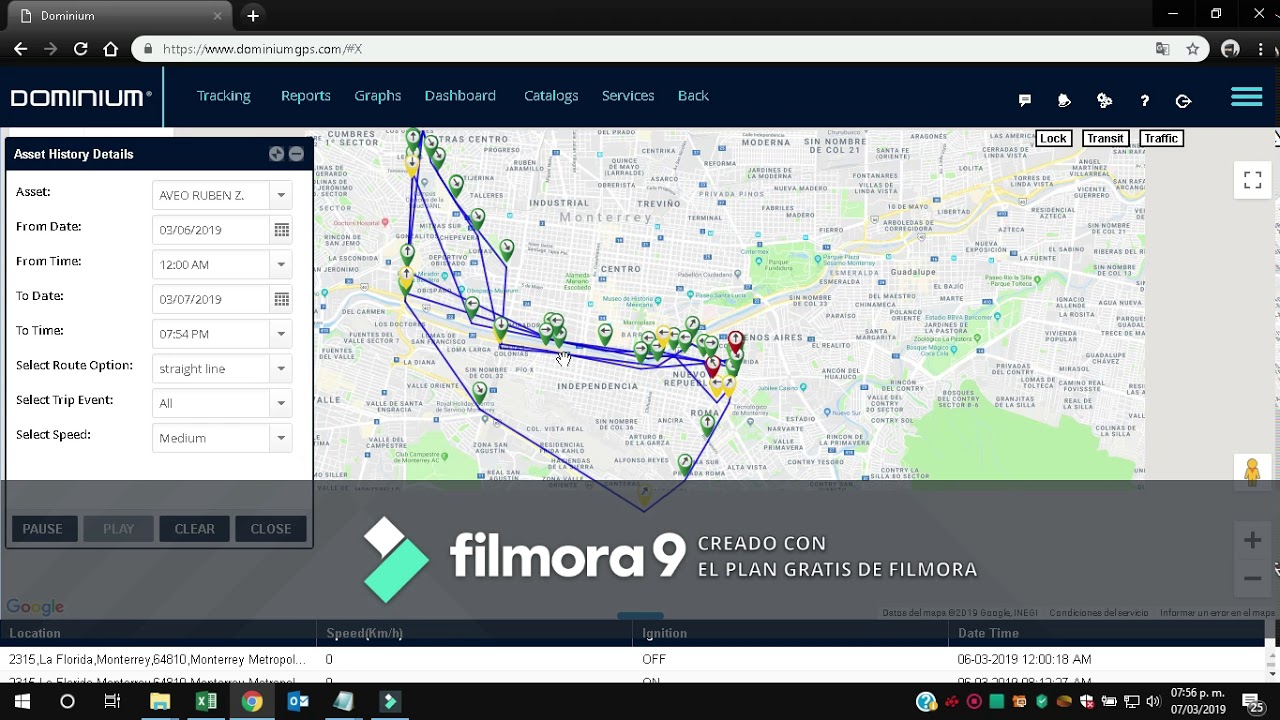Zoom out on the map
Viewport: 1280px width, 720px height.
[1252, 578]
